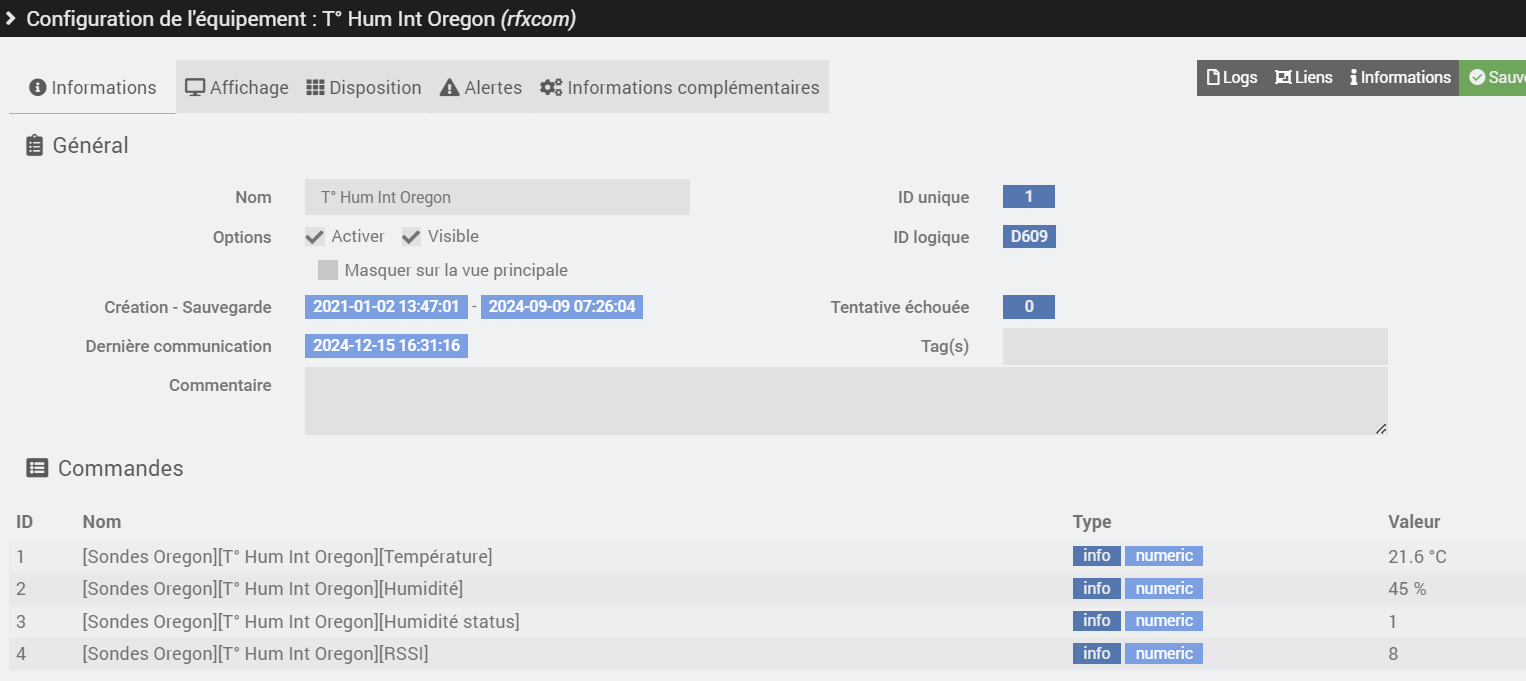
Task: Click the gears icon for Informations complémentaires
Action: tap(551, 88)
